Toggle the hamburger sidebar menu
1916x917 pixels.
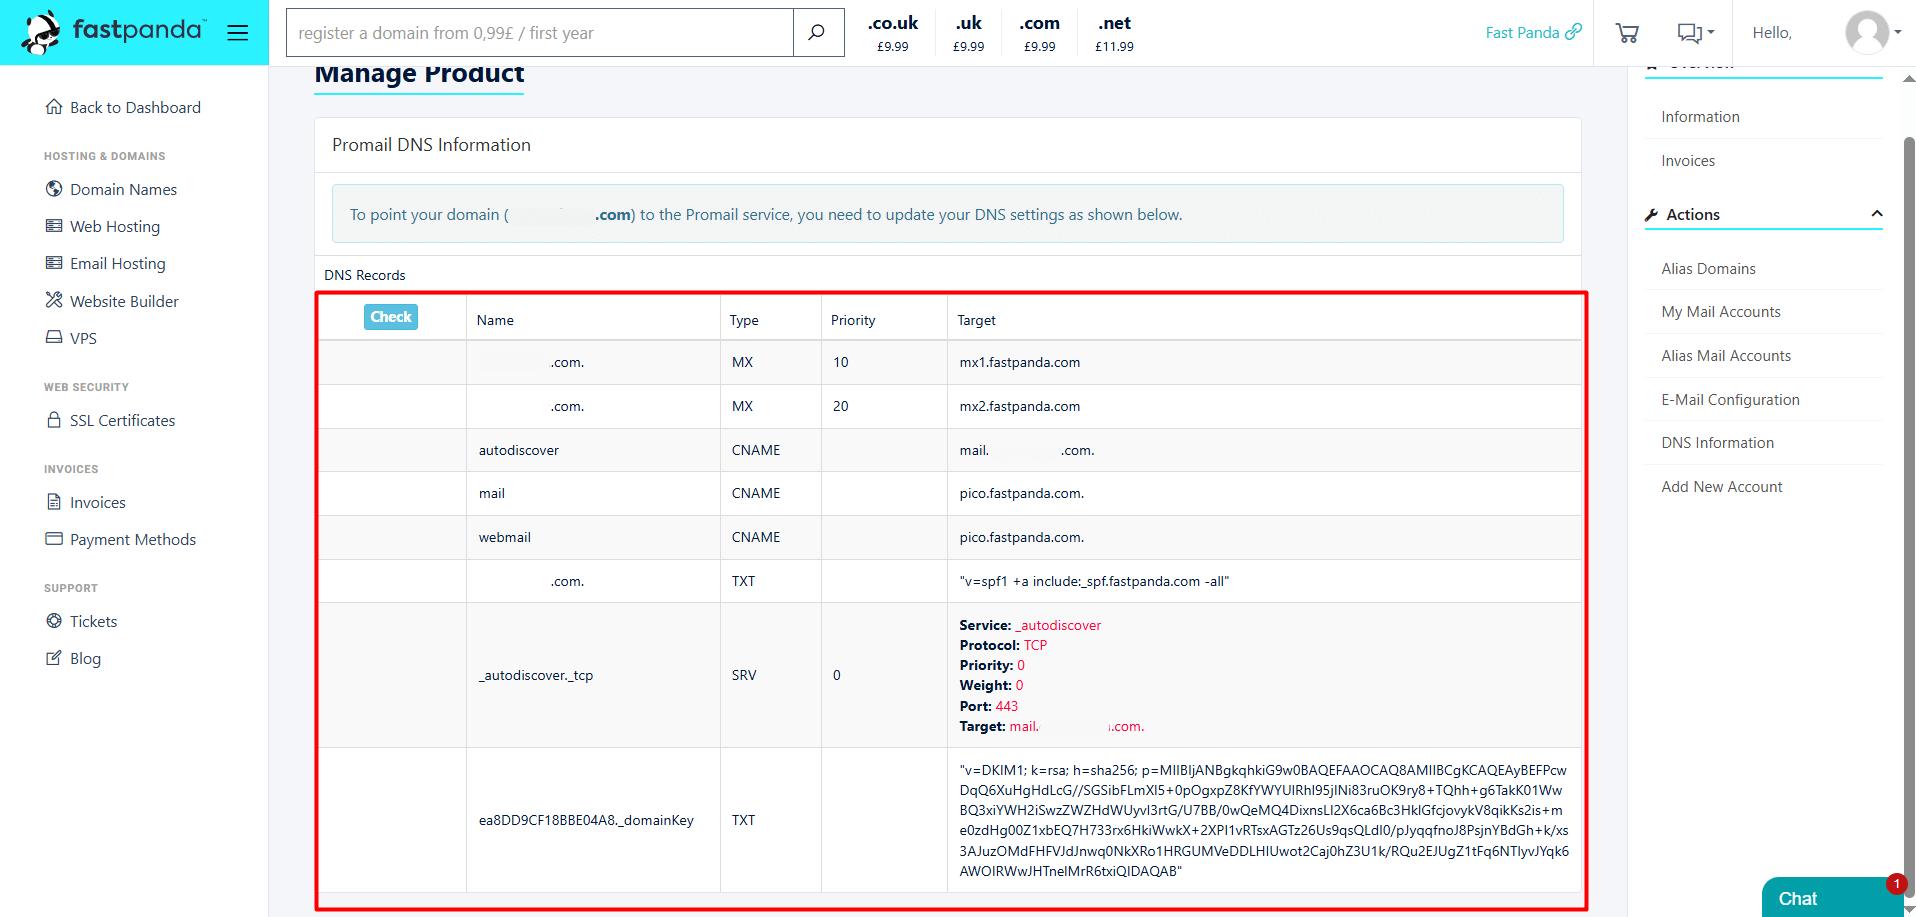tap(237, 33)
